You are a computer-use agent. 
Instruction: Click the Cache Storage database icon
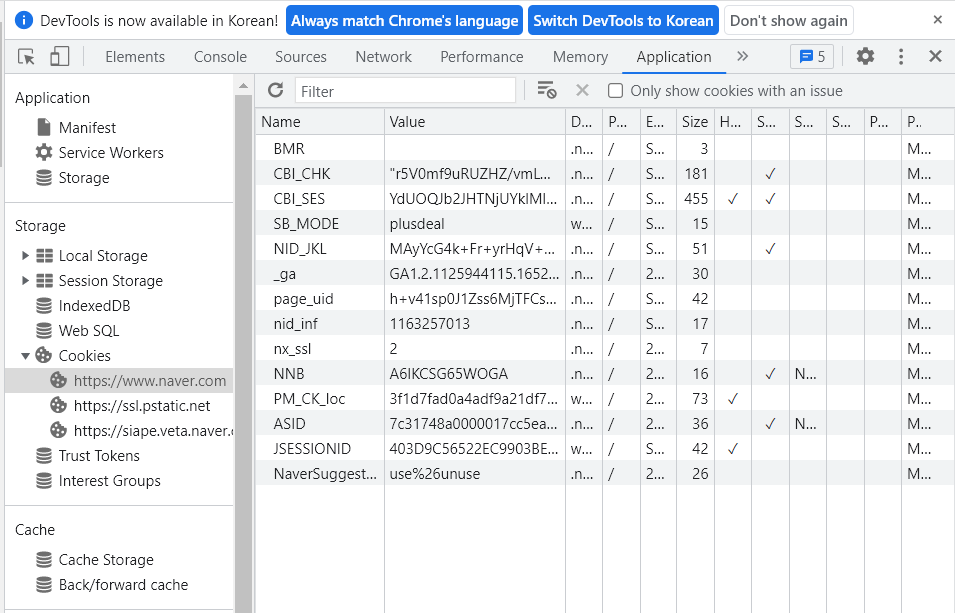(44, 559)
